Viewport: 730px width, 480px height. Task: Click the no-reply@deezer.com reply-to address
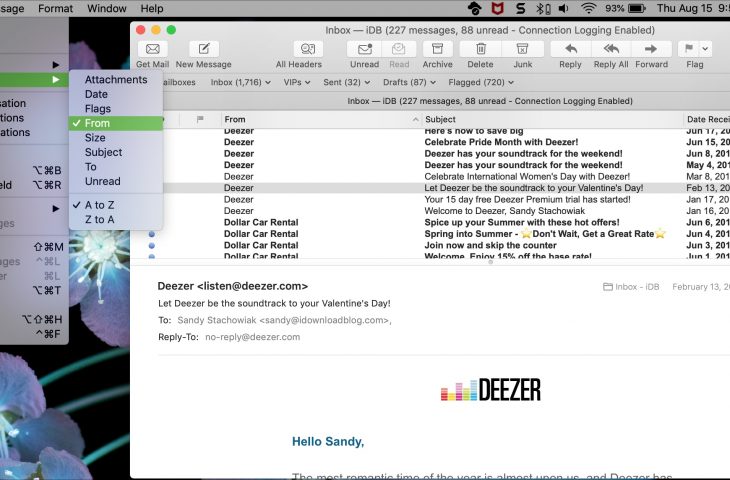pyautogui.click(x=252, y=337)
